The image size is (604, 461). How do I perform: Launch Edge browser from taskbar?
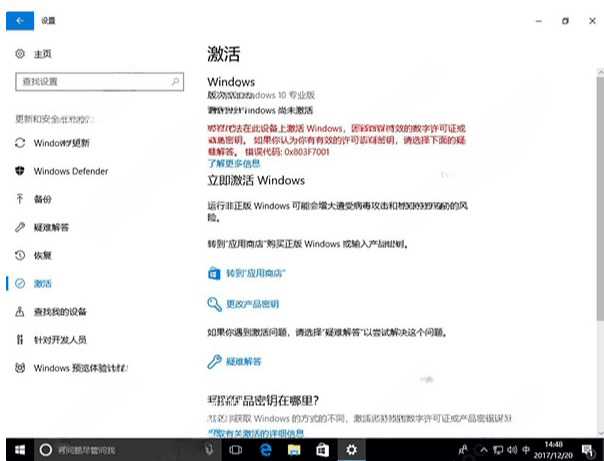[265, 449]
